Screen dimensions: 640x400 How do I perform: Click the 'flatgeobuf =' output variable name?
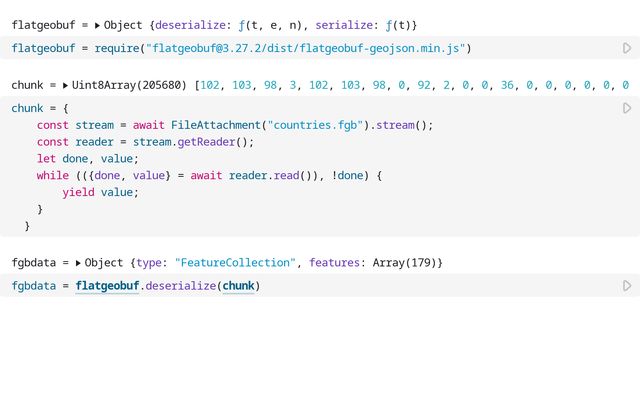coord(45,24)
